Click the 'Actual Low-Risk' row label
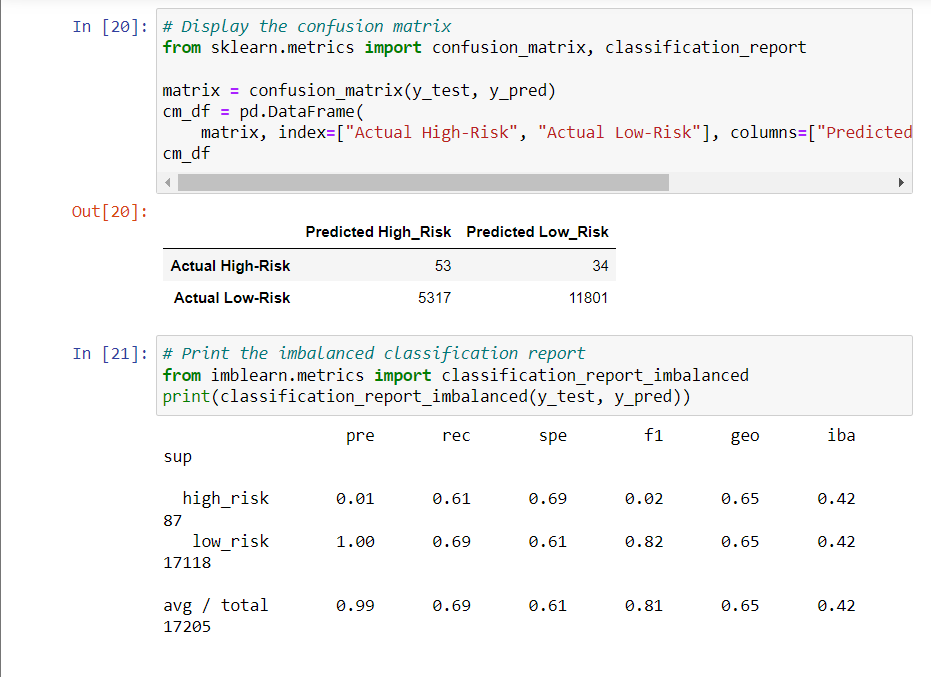 [x=232, y=298]
